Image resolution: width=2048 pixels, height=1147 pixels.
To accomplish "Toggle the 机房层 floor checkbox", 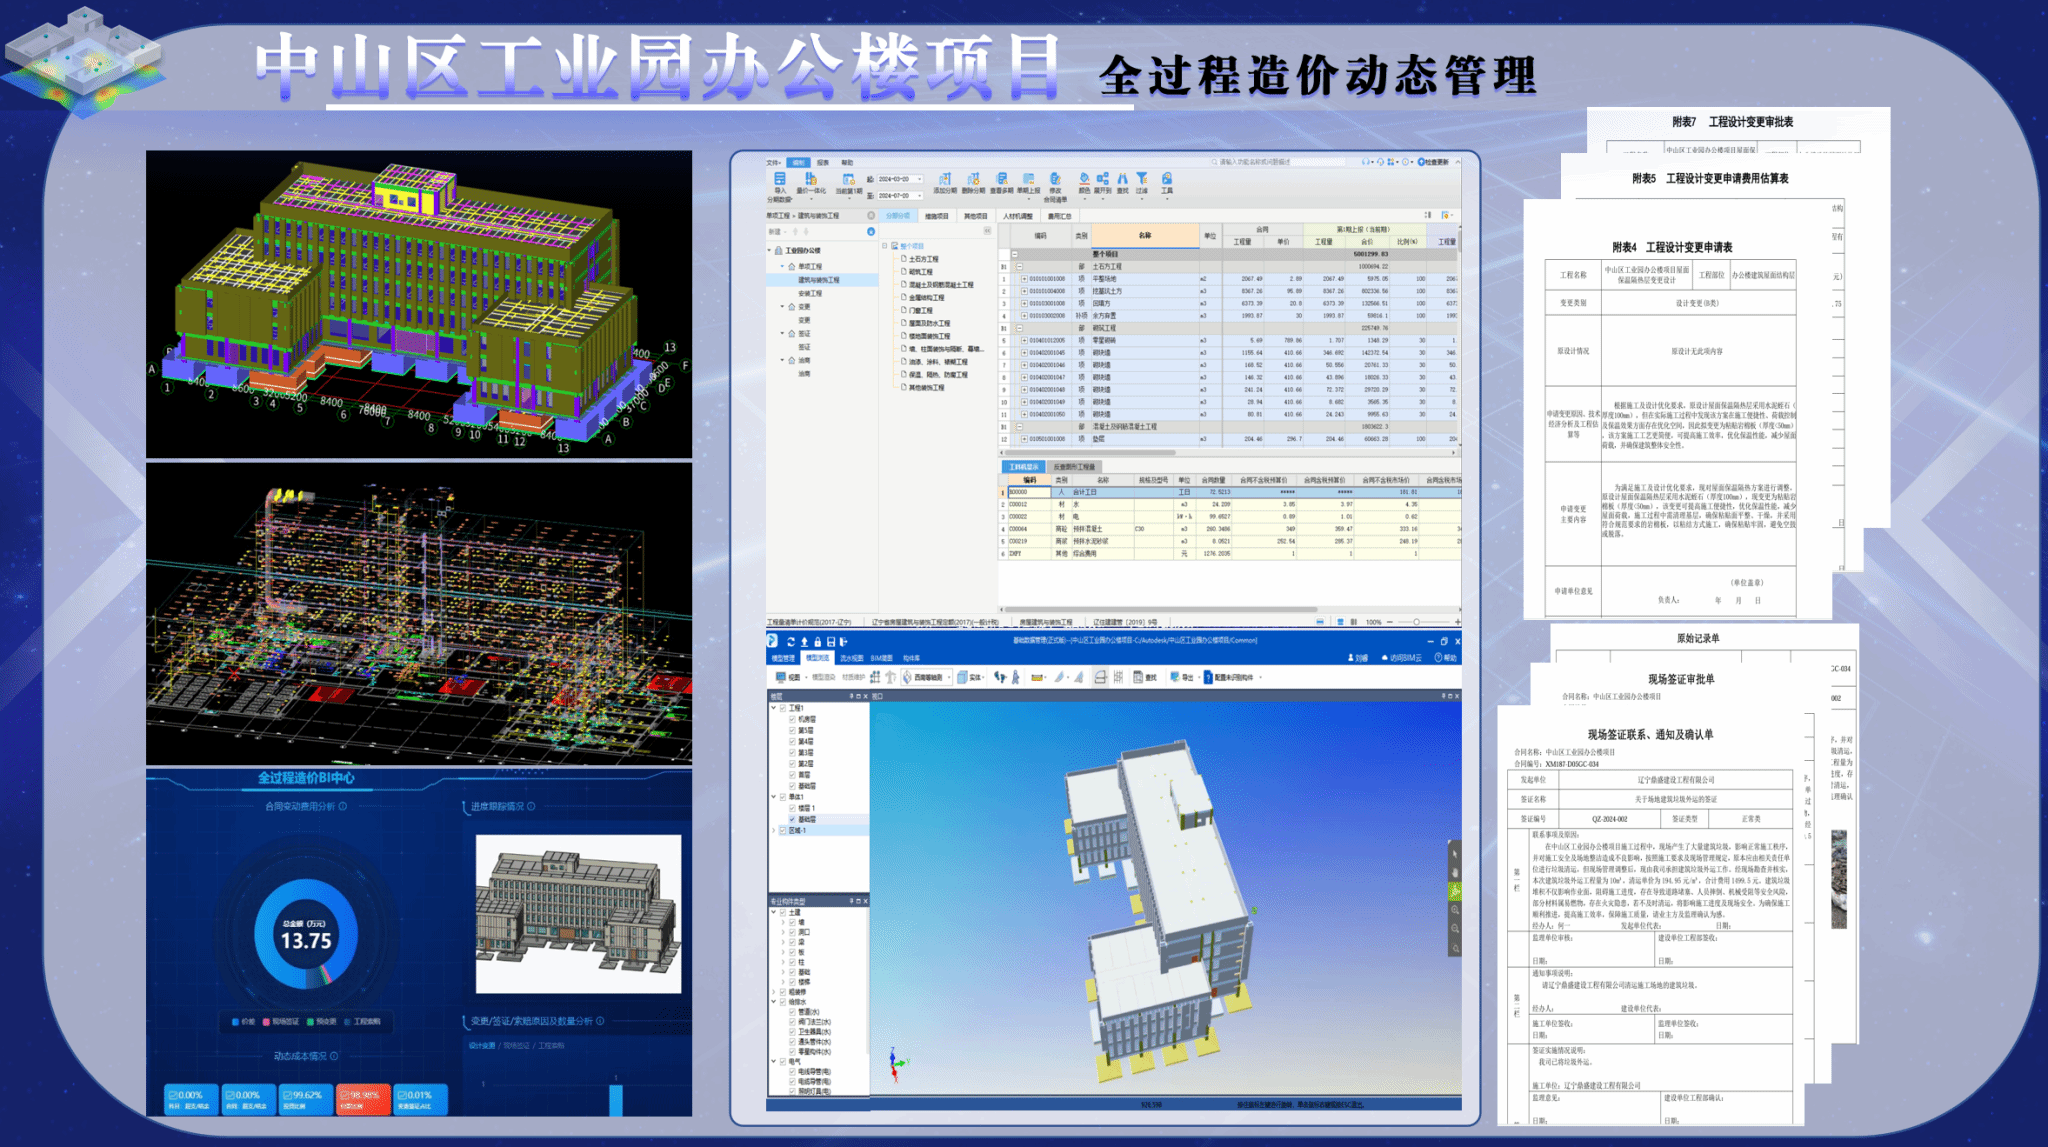I will [x=792, y=719].
